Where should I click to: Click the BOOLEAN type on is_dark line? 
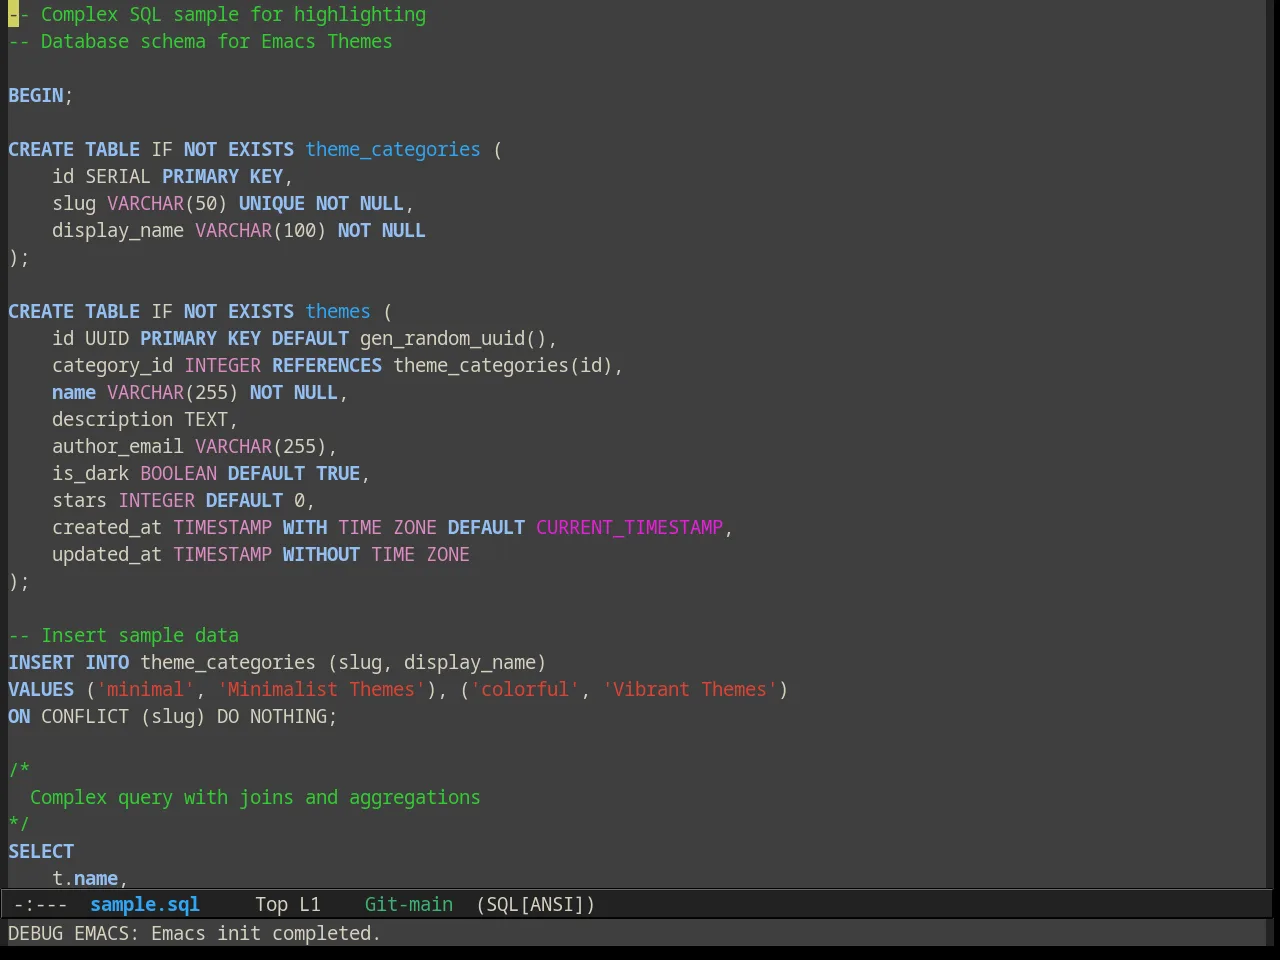point(178,473)
